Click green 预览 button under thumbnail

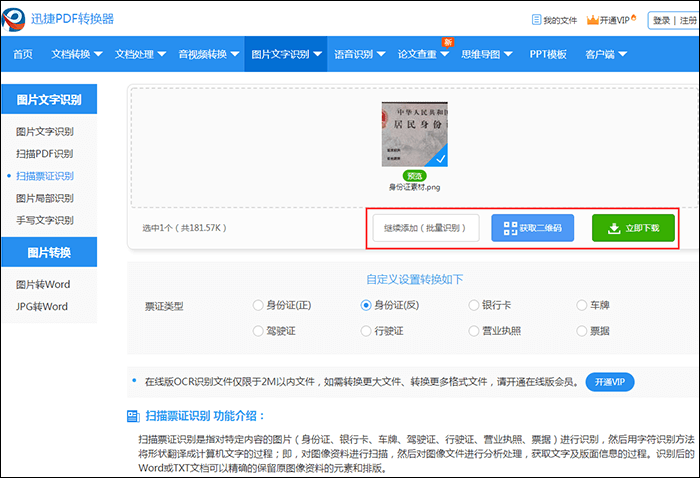415,176
